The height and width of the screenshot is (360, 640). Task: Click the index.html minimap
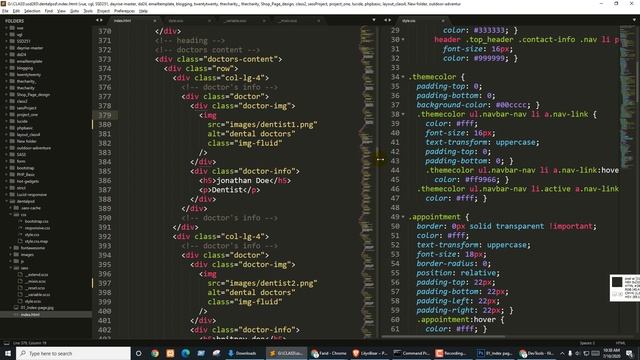[x=368, y=182]
